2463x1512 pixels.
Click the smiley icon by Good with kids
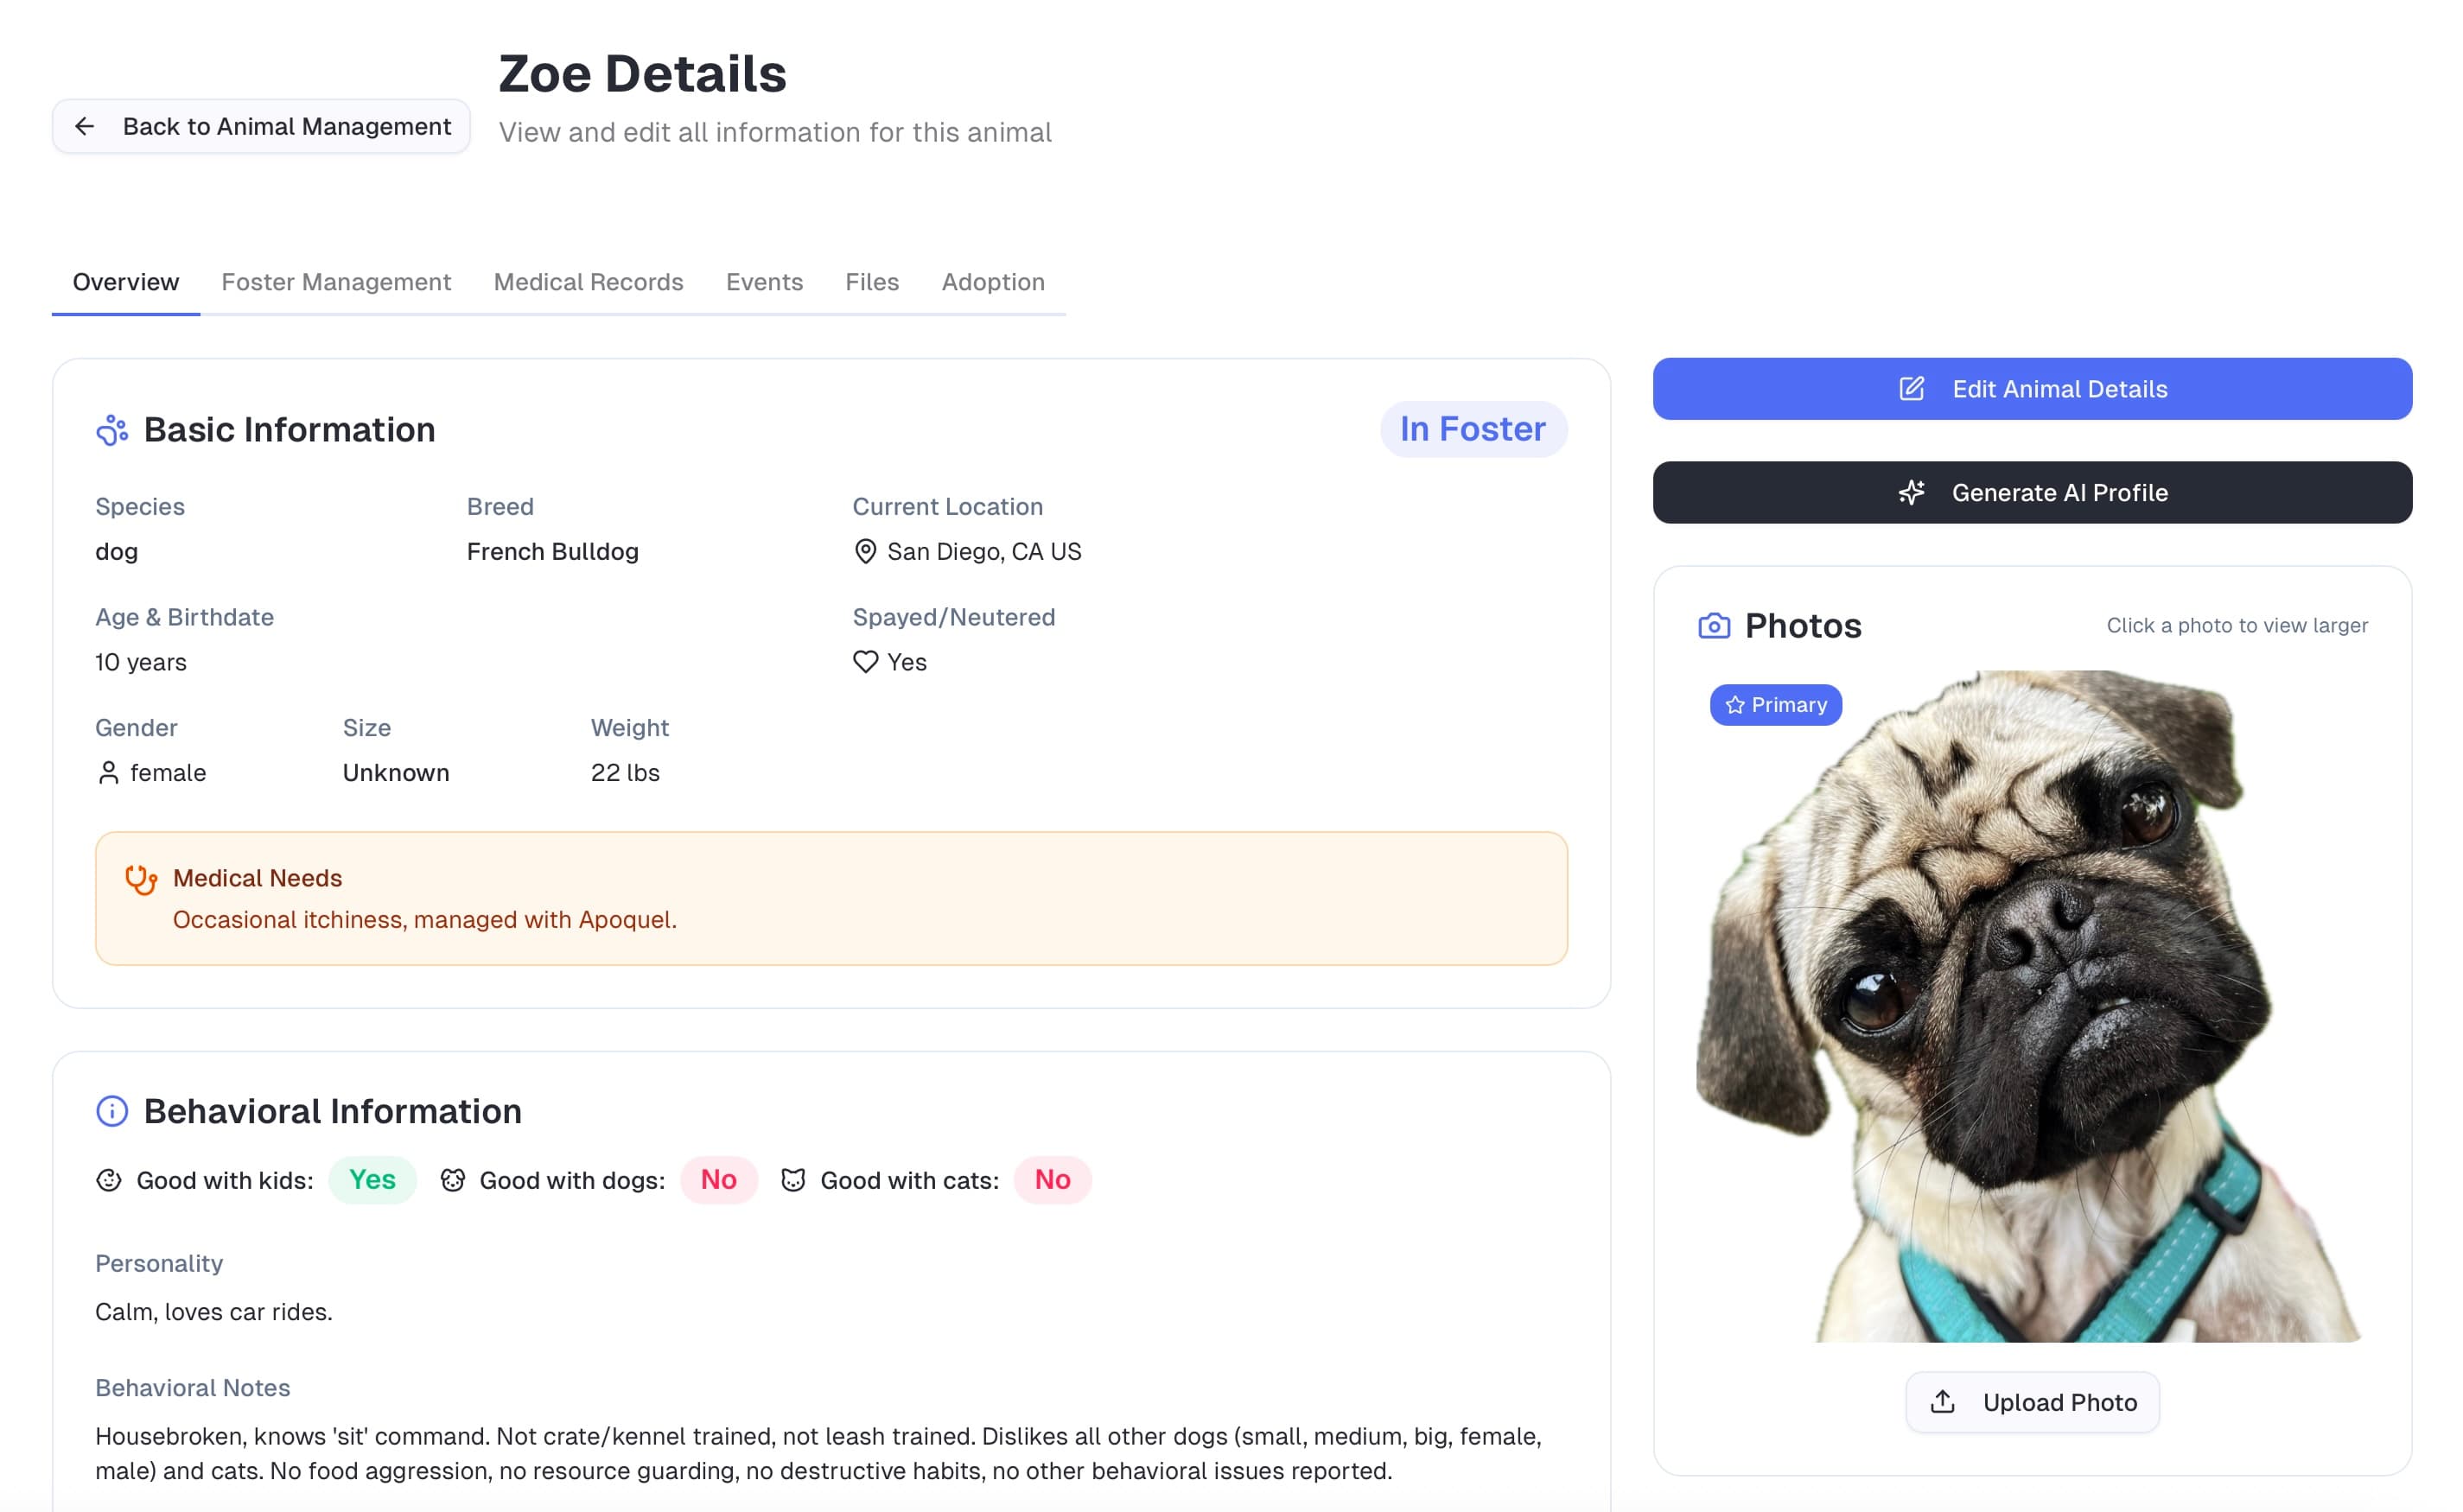tap(109, 1180)
